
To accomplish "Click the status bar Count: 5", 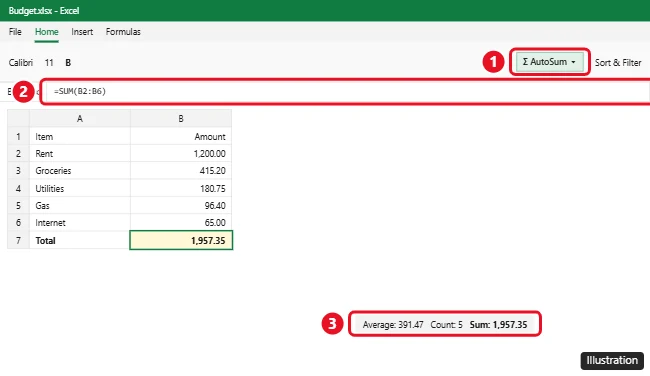I will [x=446, y=325].
